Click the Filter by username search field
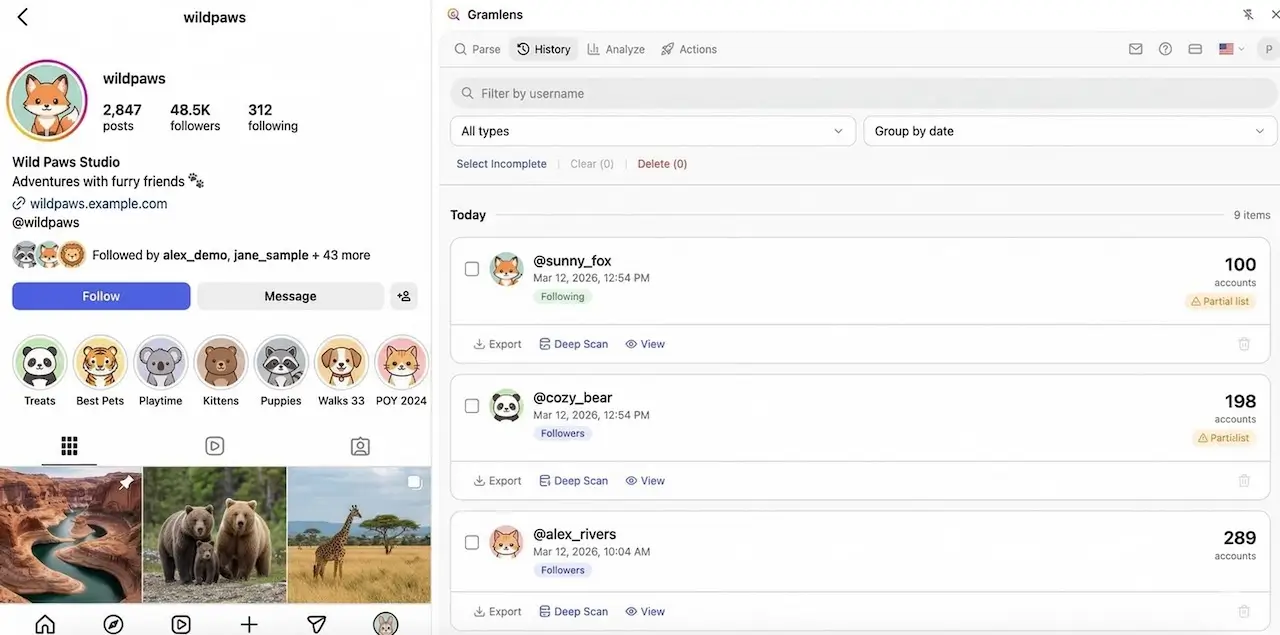The image size is (1280, 635). (700, 93)
